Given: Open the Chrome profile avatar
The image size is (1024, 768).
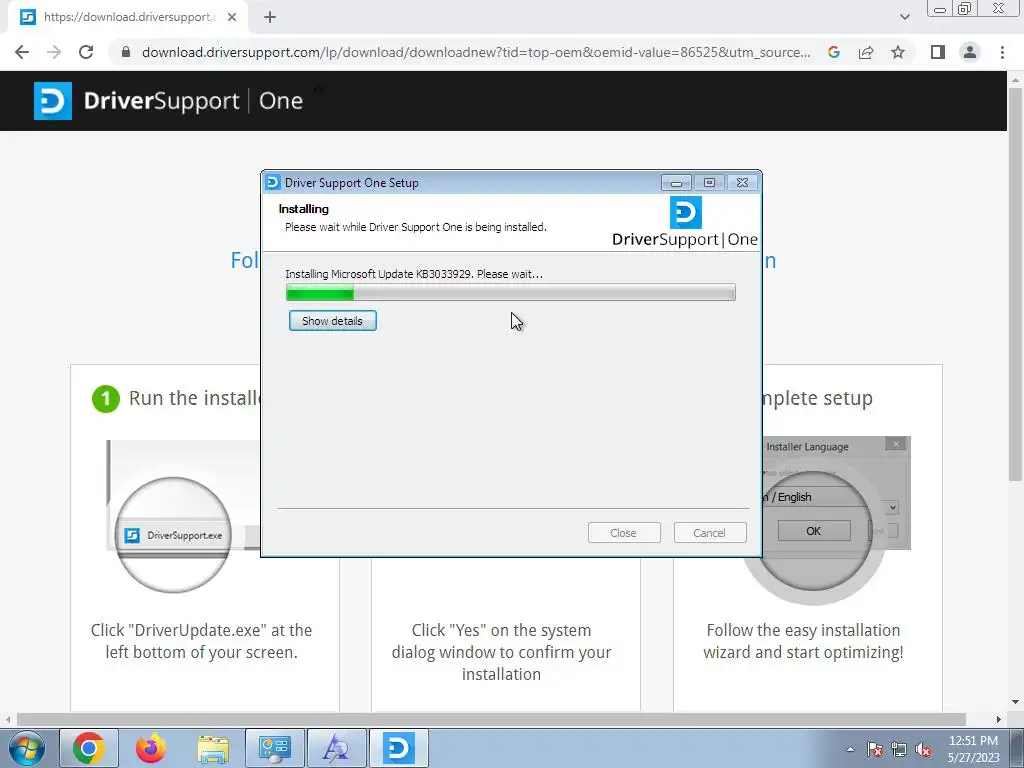Looking at the screenshot, I should point(970,52).
